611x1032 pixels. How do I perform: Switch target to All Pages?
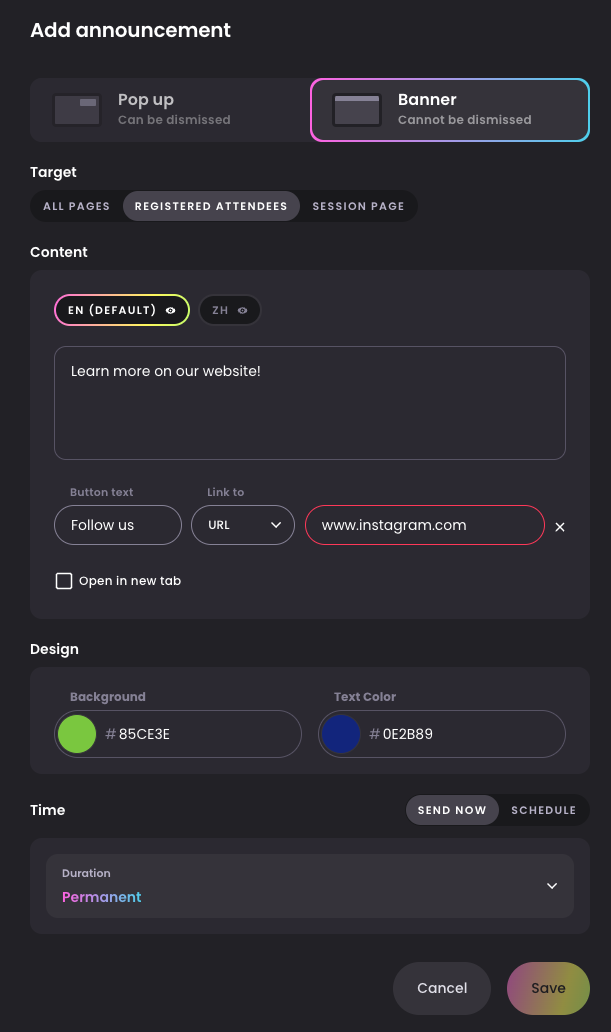tap(76, 206)
